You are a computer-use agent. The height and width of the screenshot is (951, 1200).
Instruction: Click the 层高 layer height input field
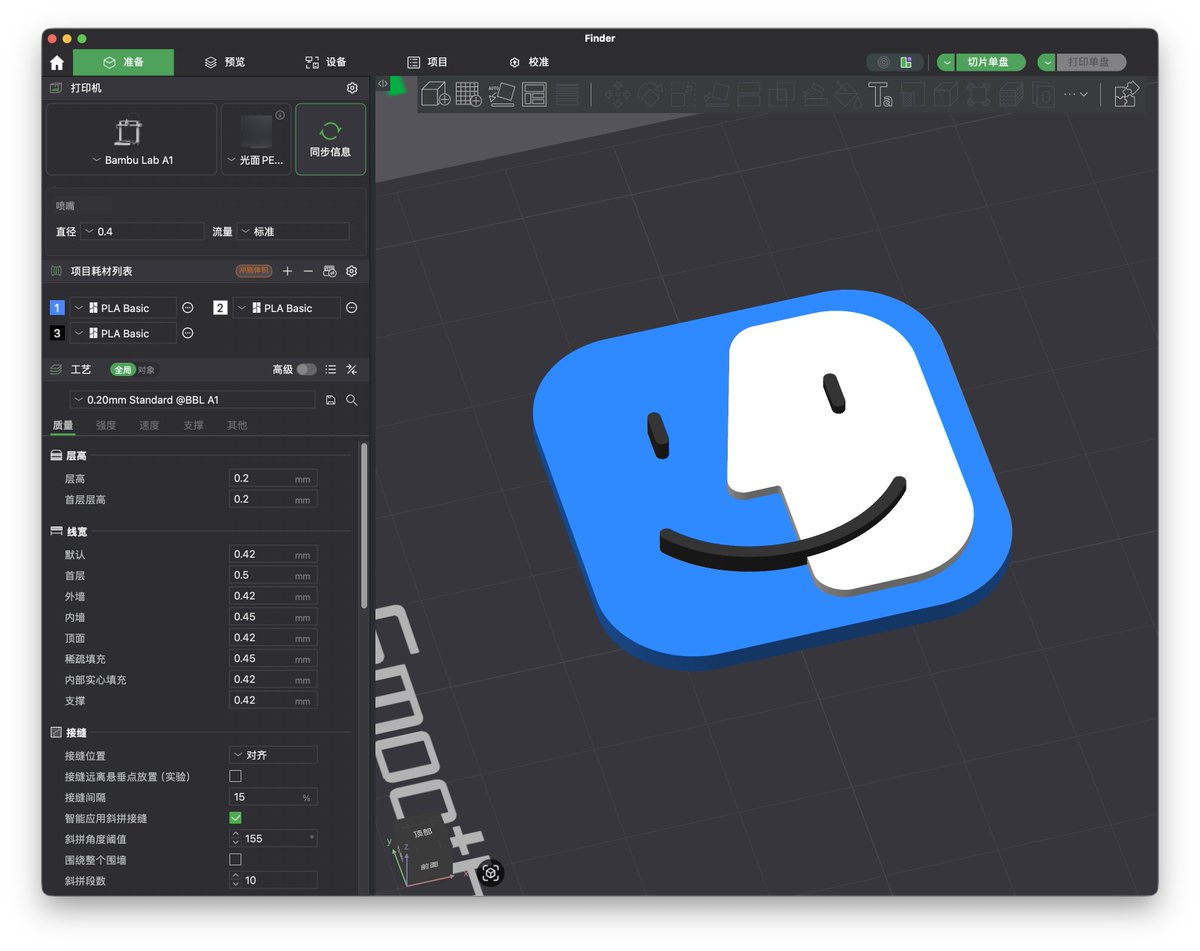coord(273,478)
